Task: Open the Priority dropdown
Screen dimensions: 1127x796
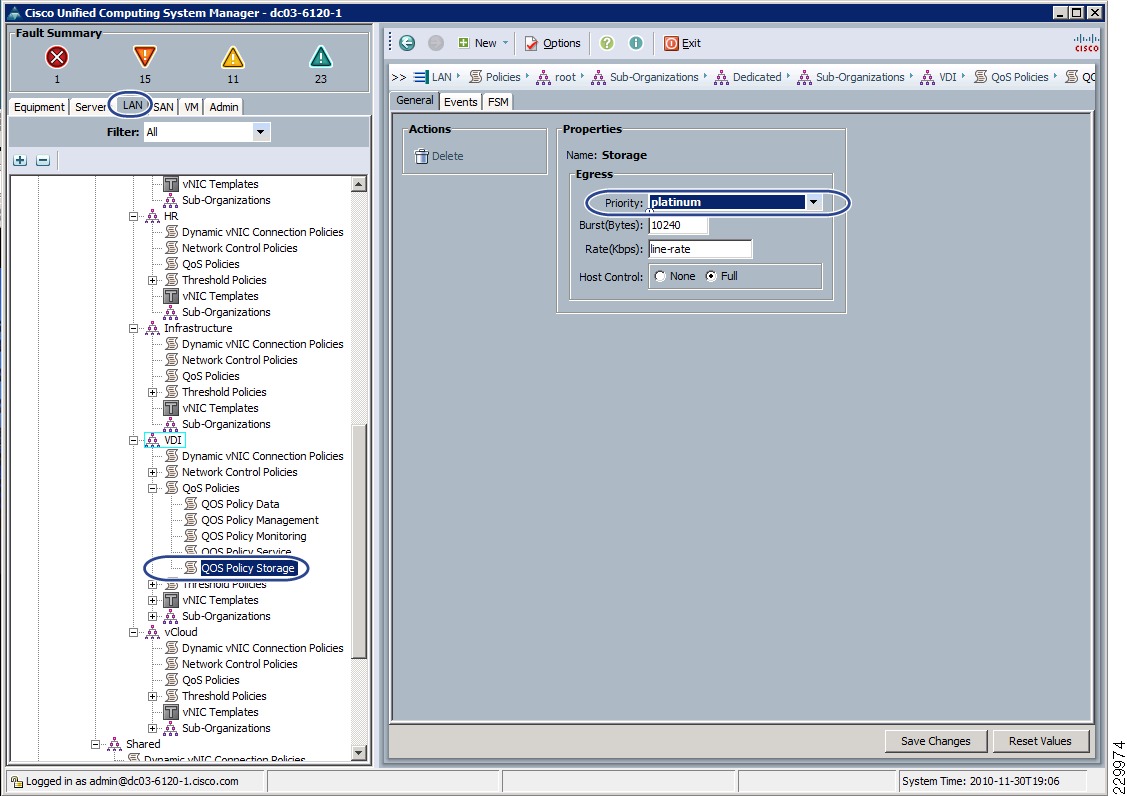Action: 813,202
